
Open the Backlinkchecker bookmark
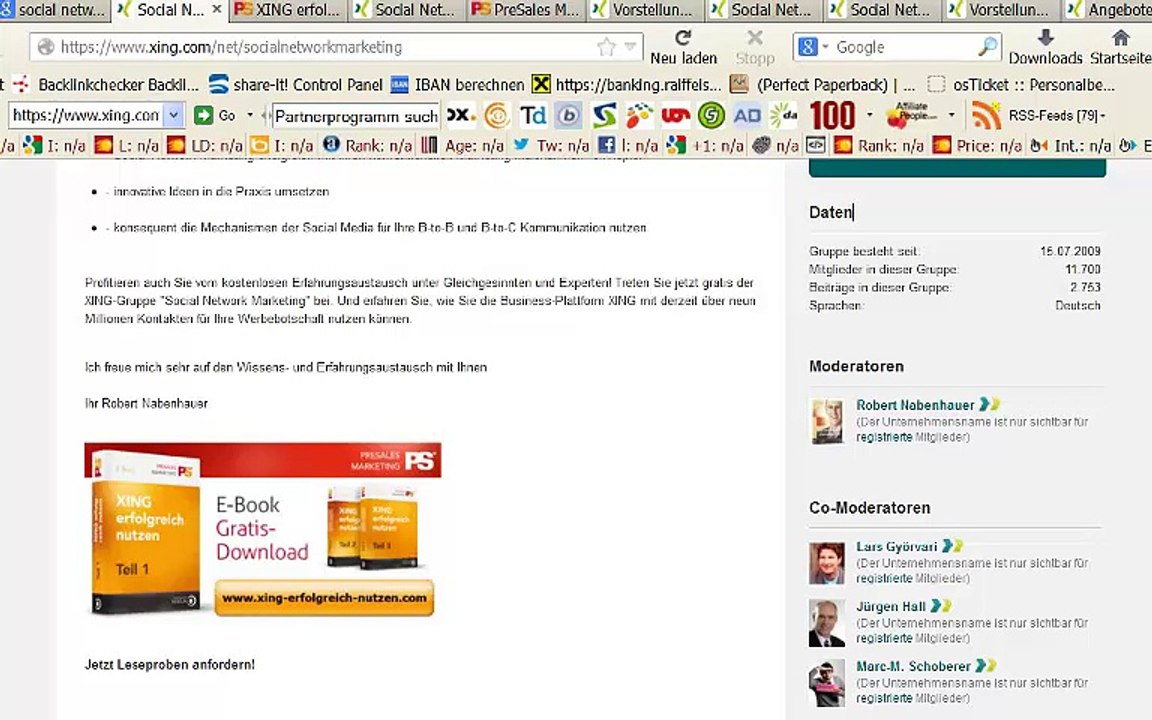point(105,84)
